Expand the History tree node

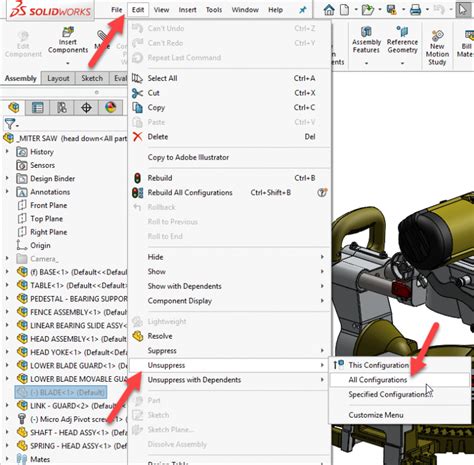[x=7, y=152]
